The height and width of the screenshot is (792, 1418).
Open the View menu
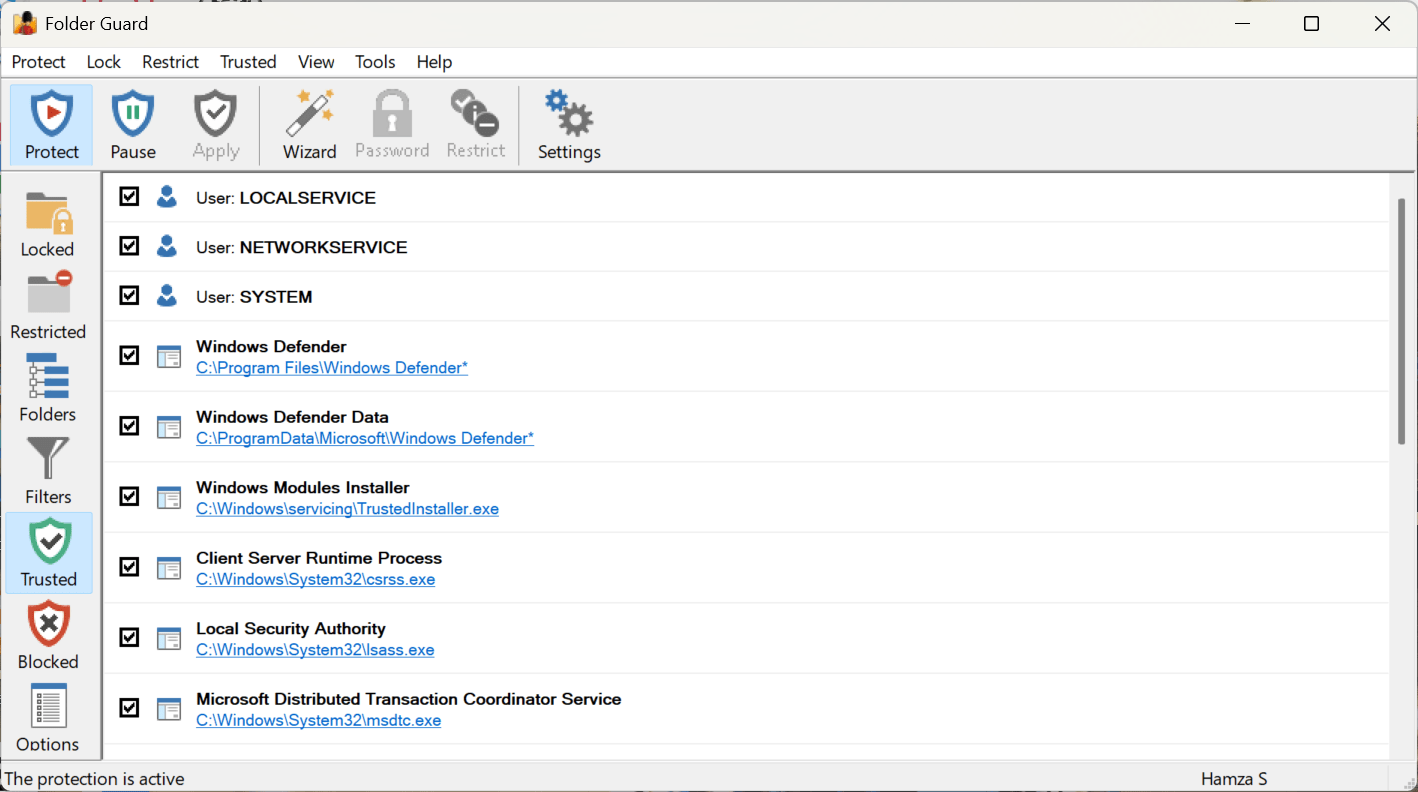point(316,62)
